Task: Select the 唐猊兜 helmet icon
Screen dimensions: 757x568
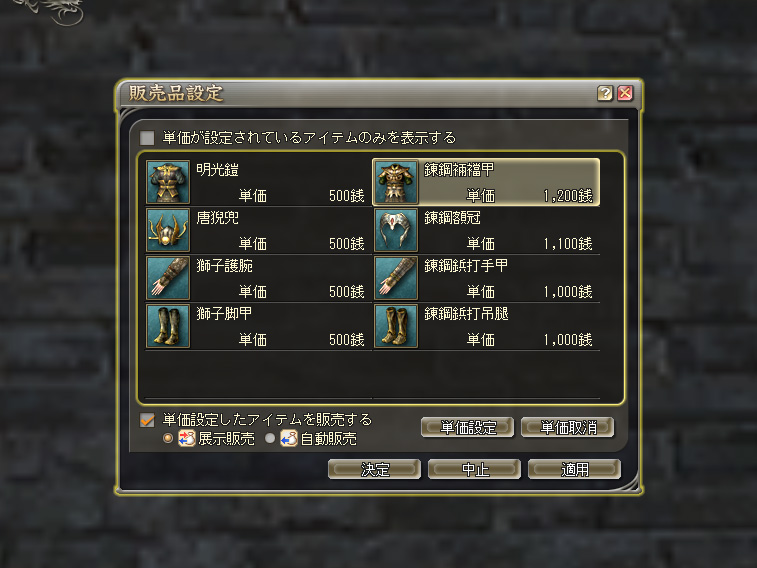Action: 168,230
